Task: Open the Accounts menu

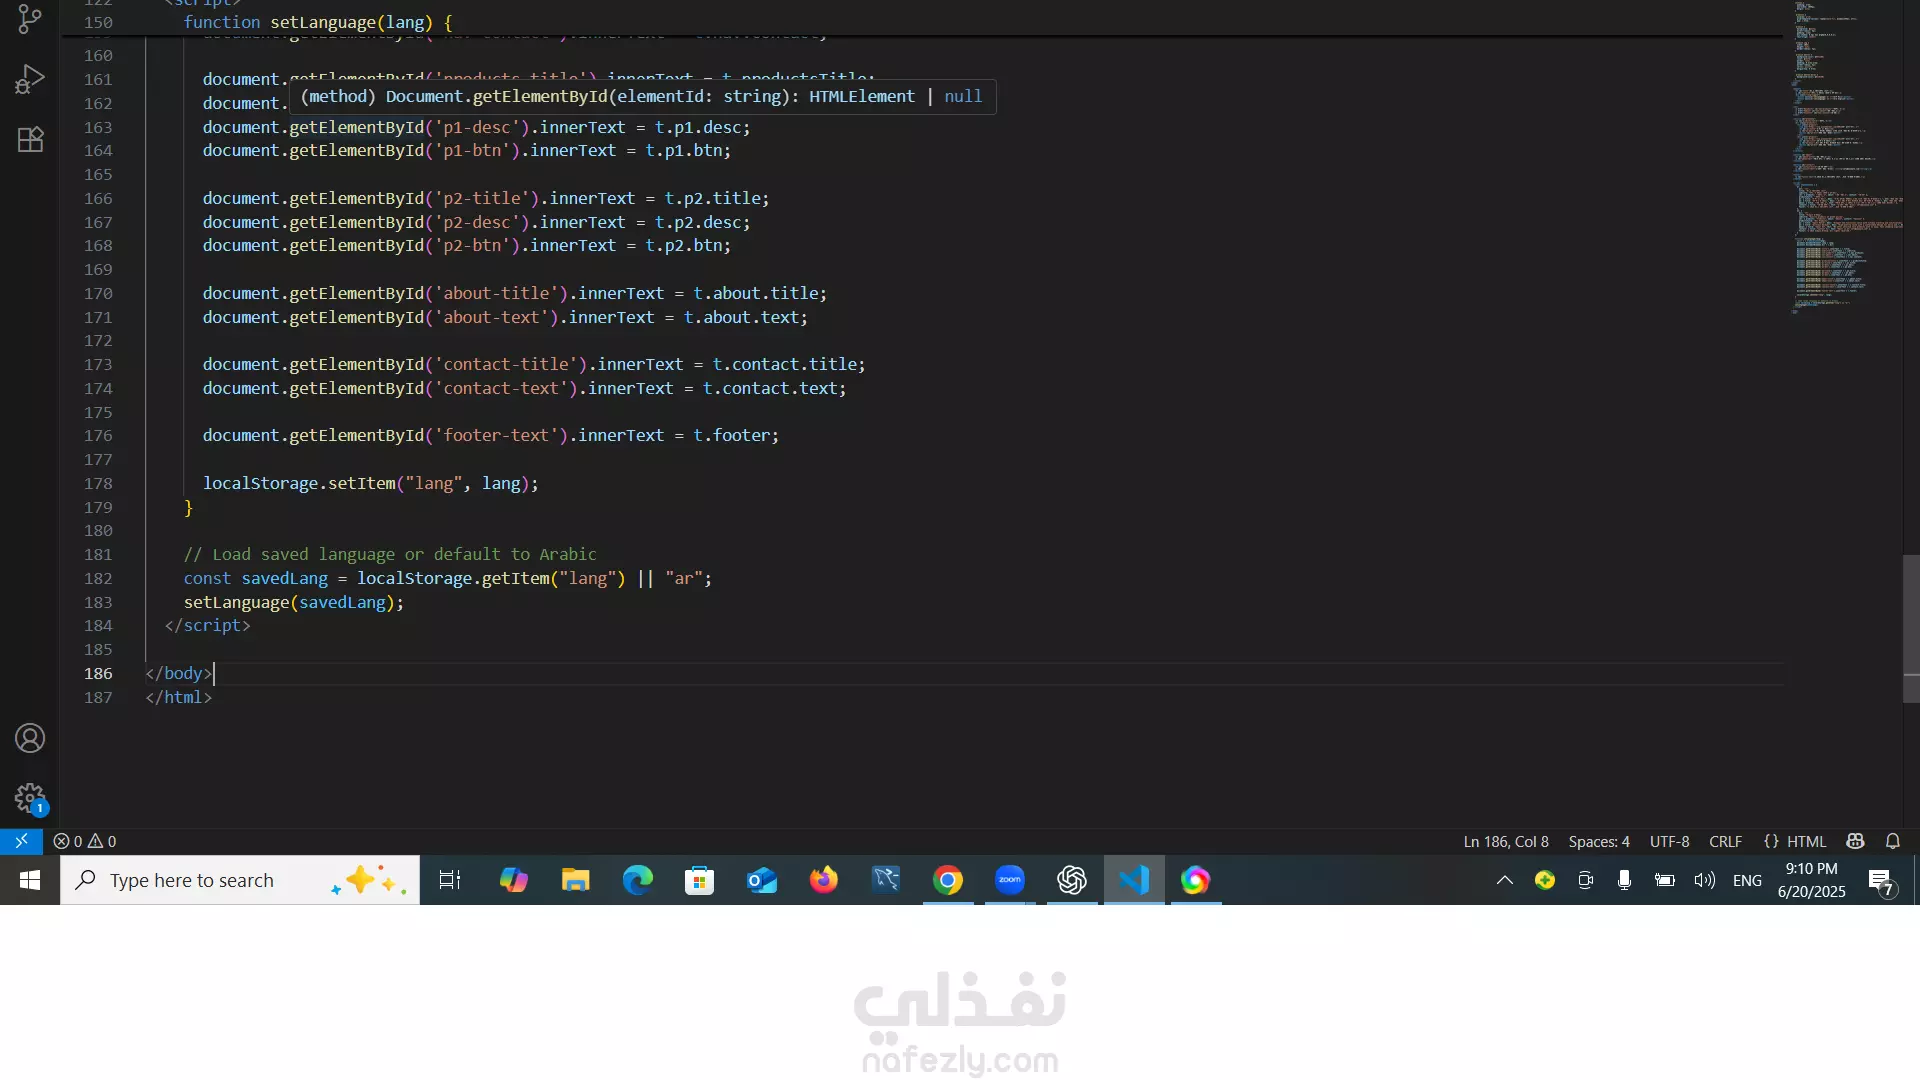Action: coord(30,738)
